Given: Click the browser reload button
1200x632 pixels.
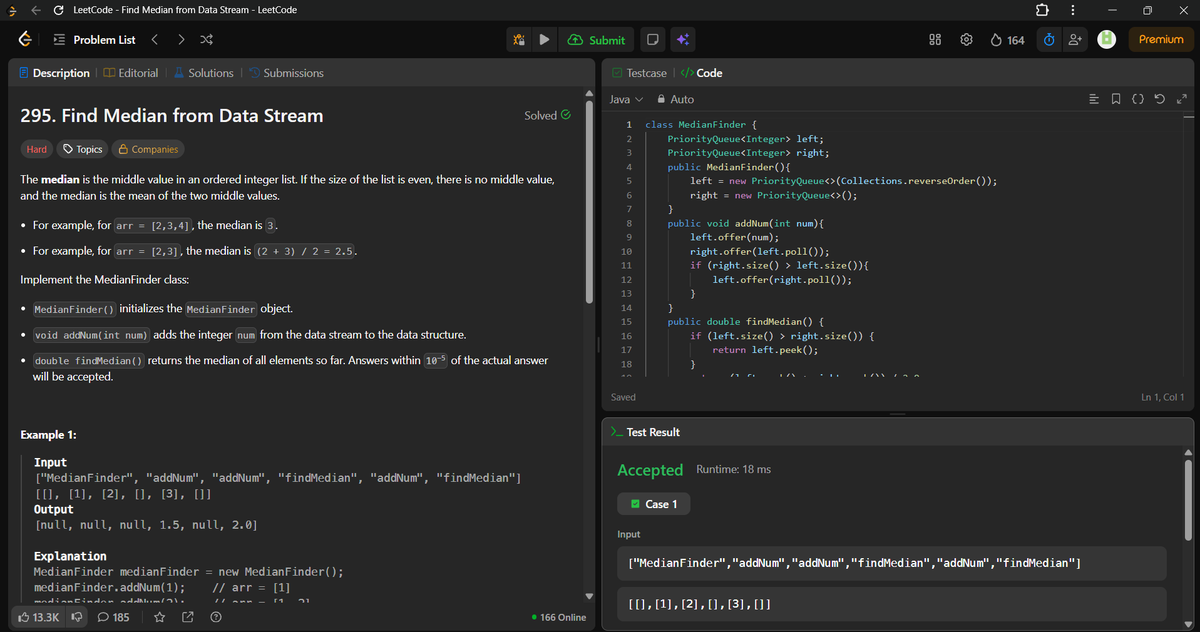Looking at the screenshot, I should (59, 10).
